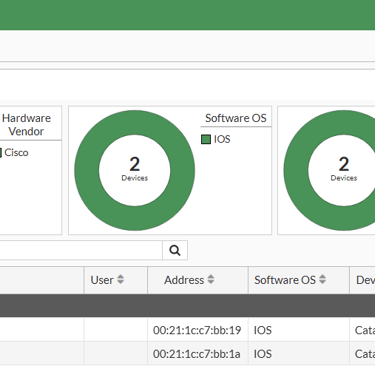Focus the device search input field
The width and height of the screenshot is (375, 366).
[81, 250]
